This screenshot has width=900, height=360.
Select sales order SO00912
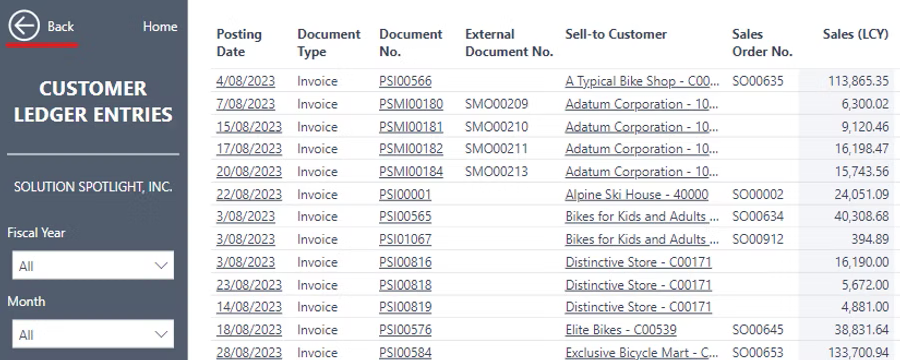(x=758, y=239)
